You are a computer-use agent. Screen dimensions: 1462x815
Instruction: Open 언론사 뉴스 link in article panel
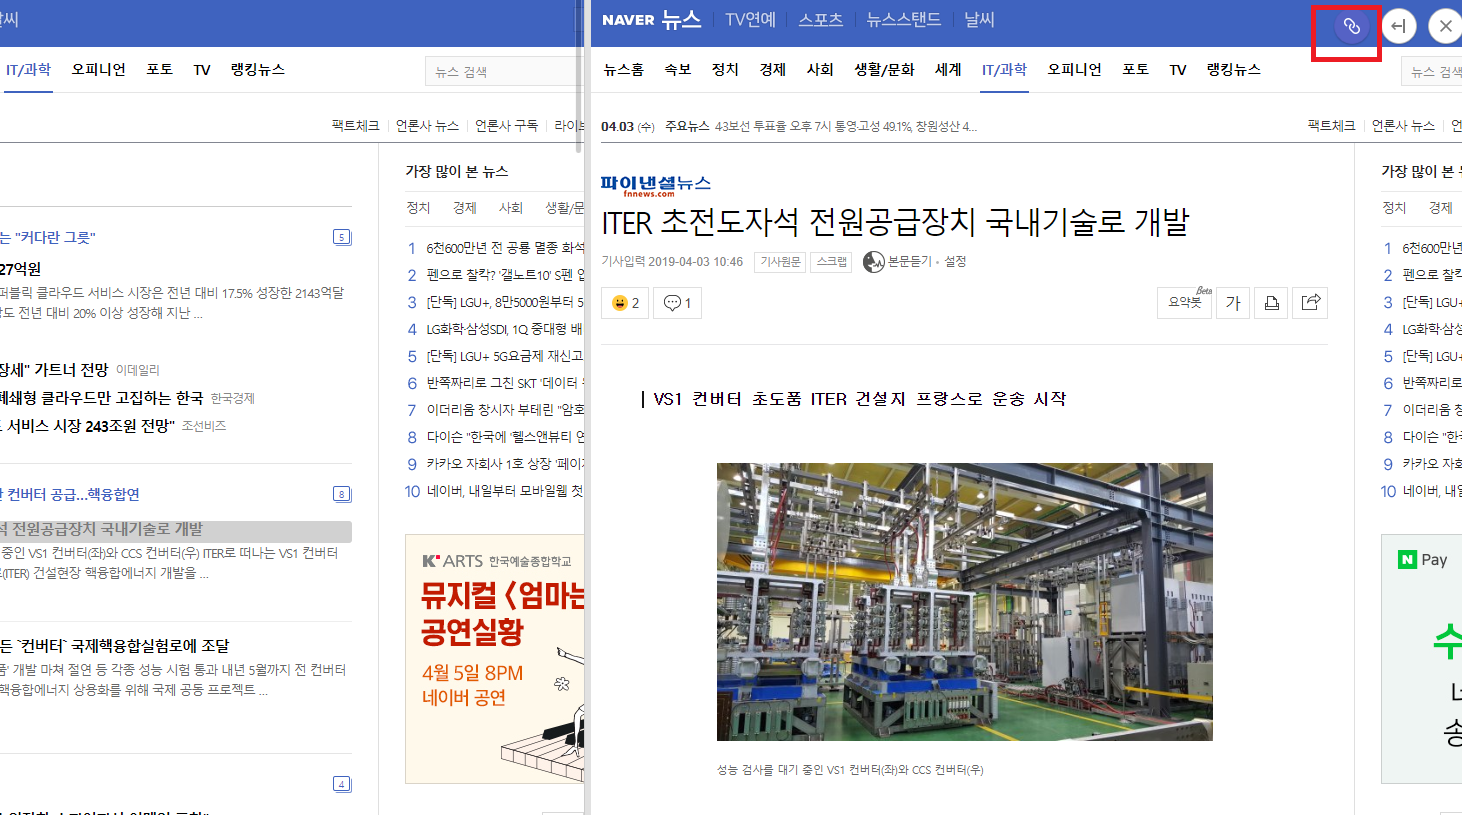(x=1403, y=125)
